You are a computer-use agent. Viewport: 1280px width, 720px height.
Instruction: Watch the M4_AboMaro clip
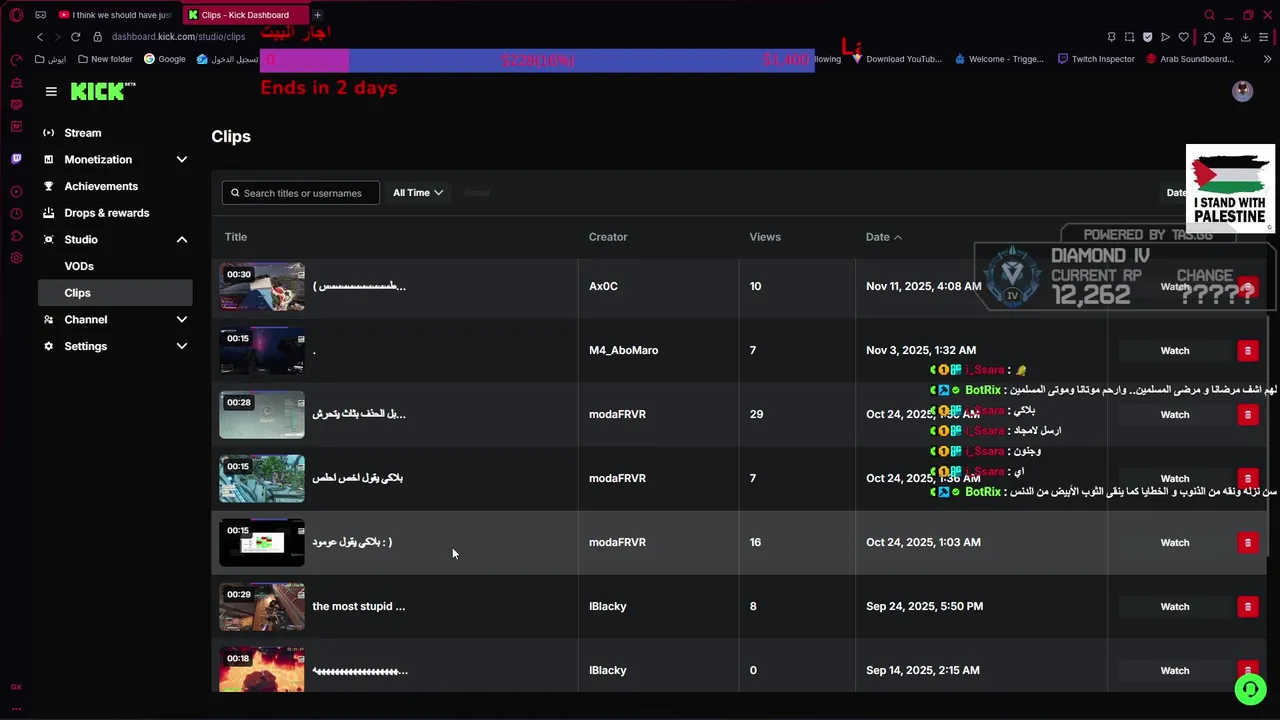pos(1174,350)
